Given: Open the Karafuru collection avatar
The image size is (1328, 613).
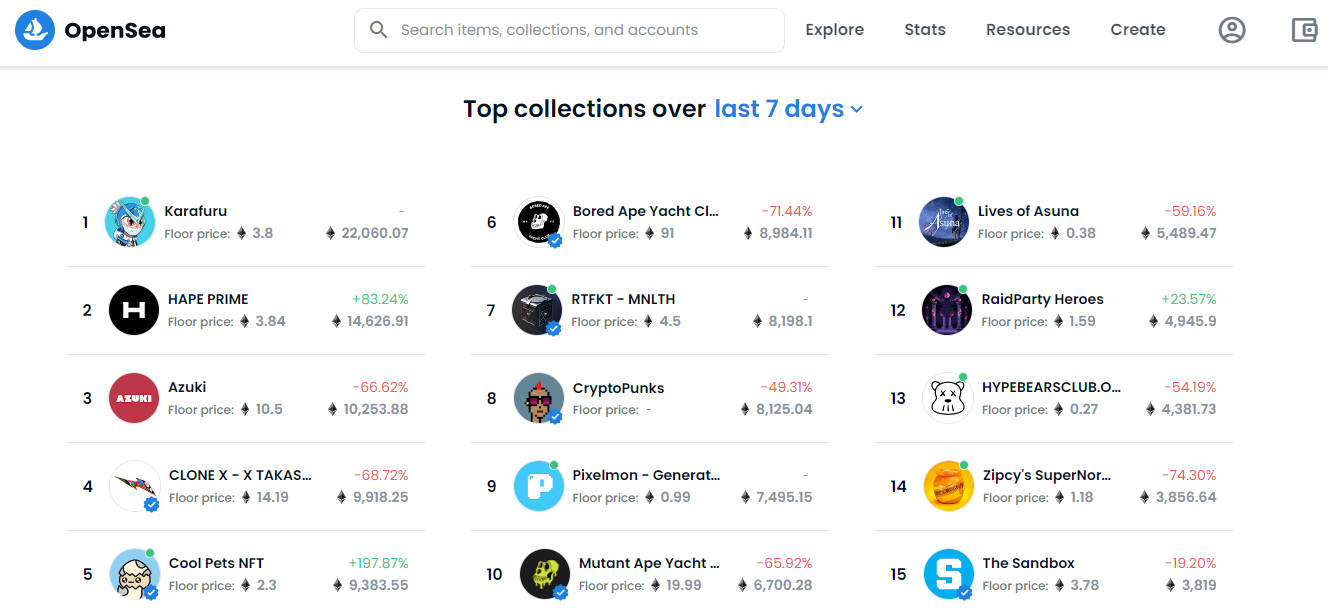Looking at the screenshot, I should tap(129, 222).
